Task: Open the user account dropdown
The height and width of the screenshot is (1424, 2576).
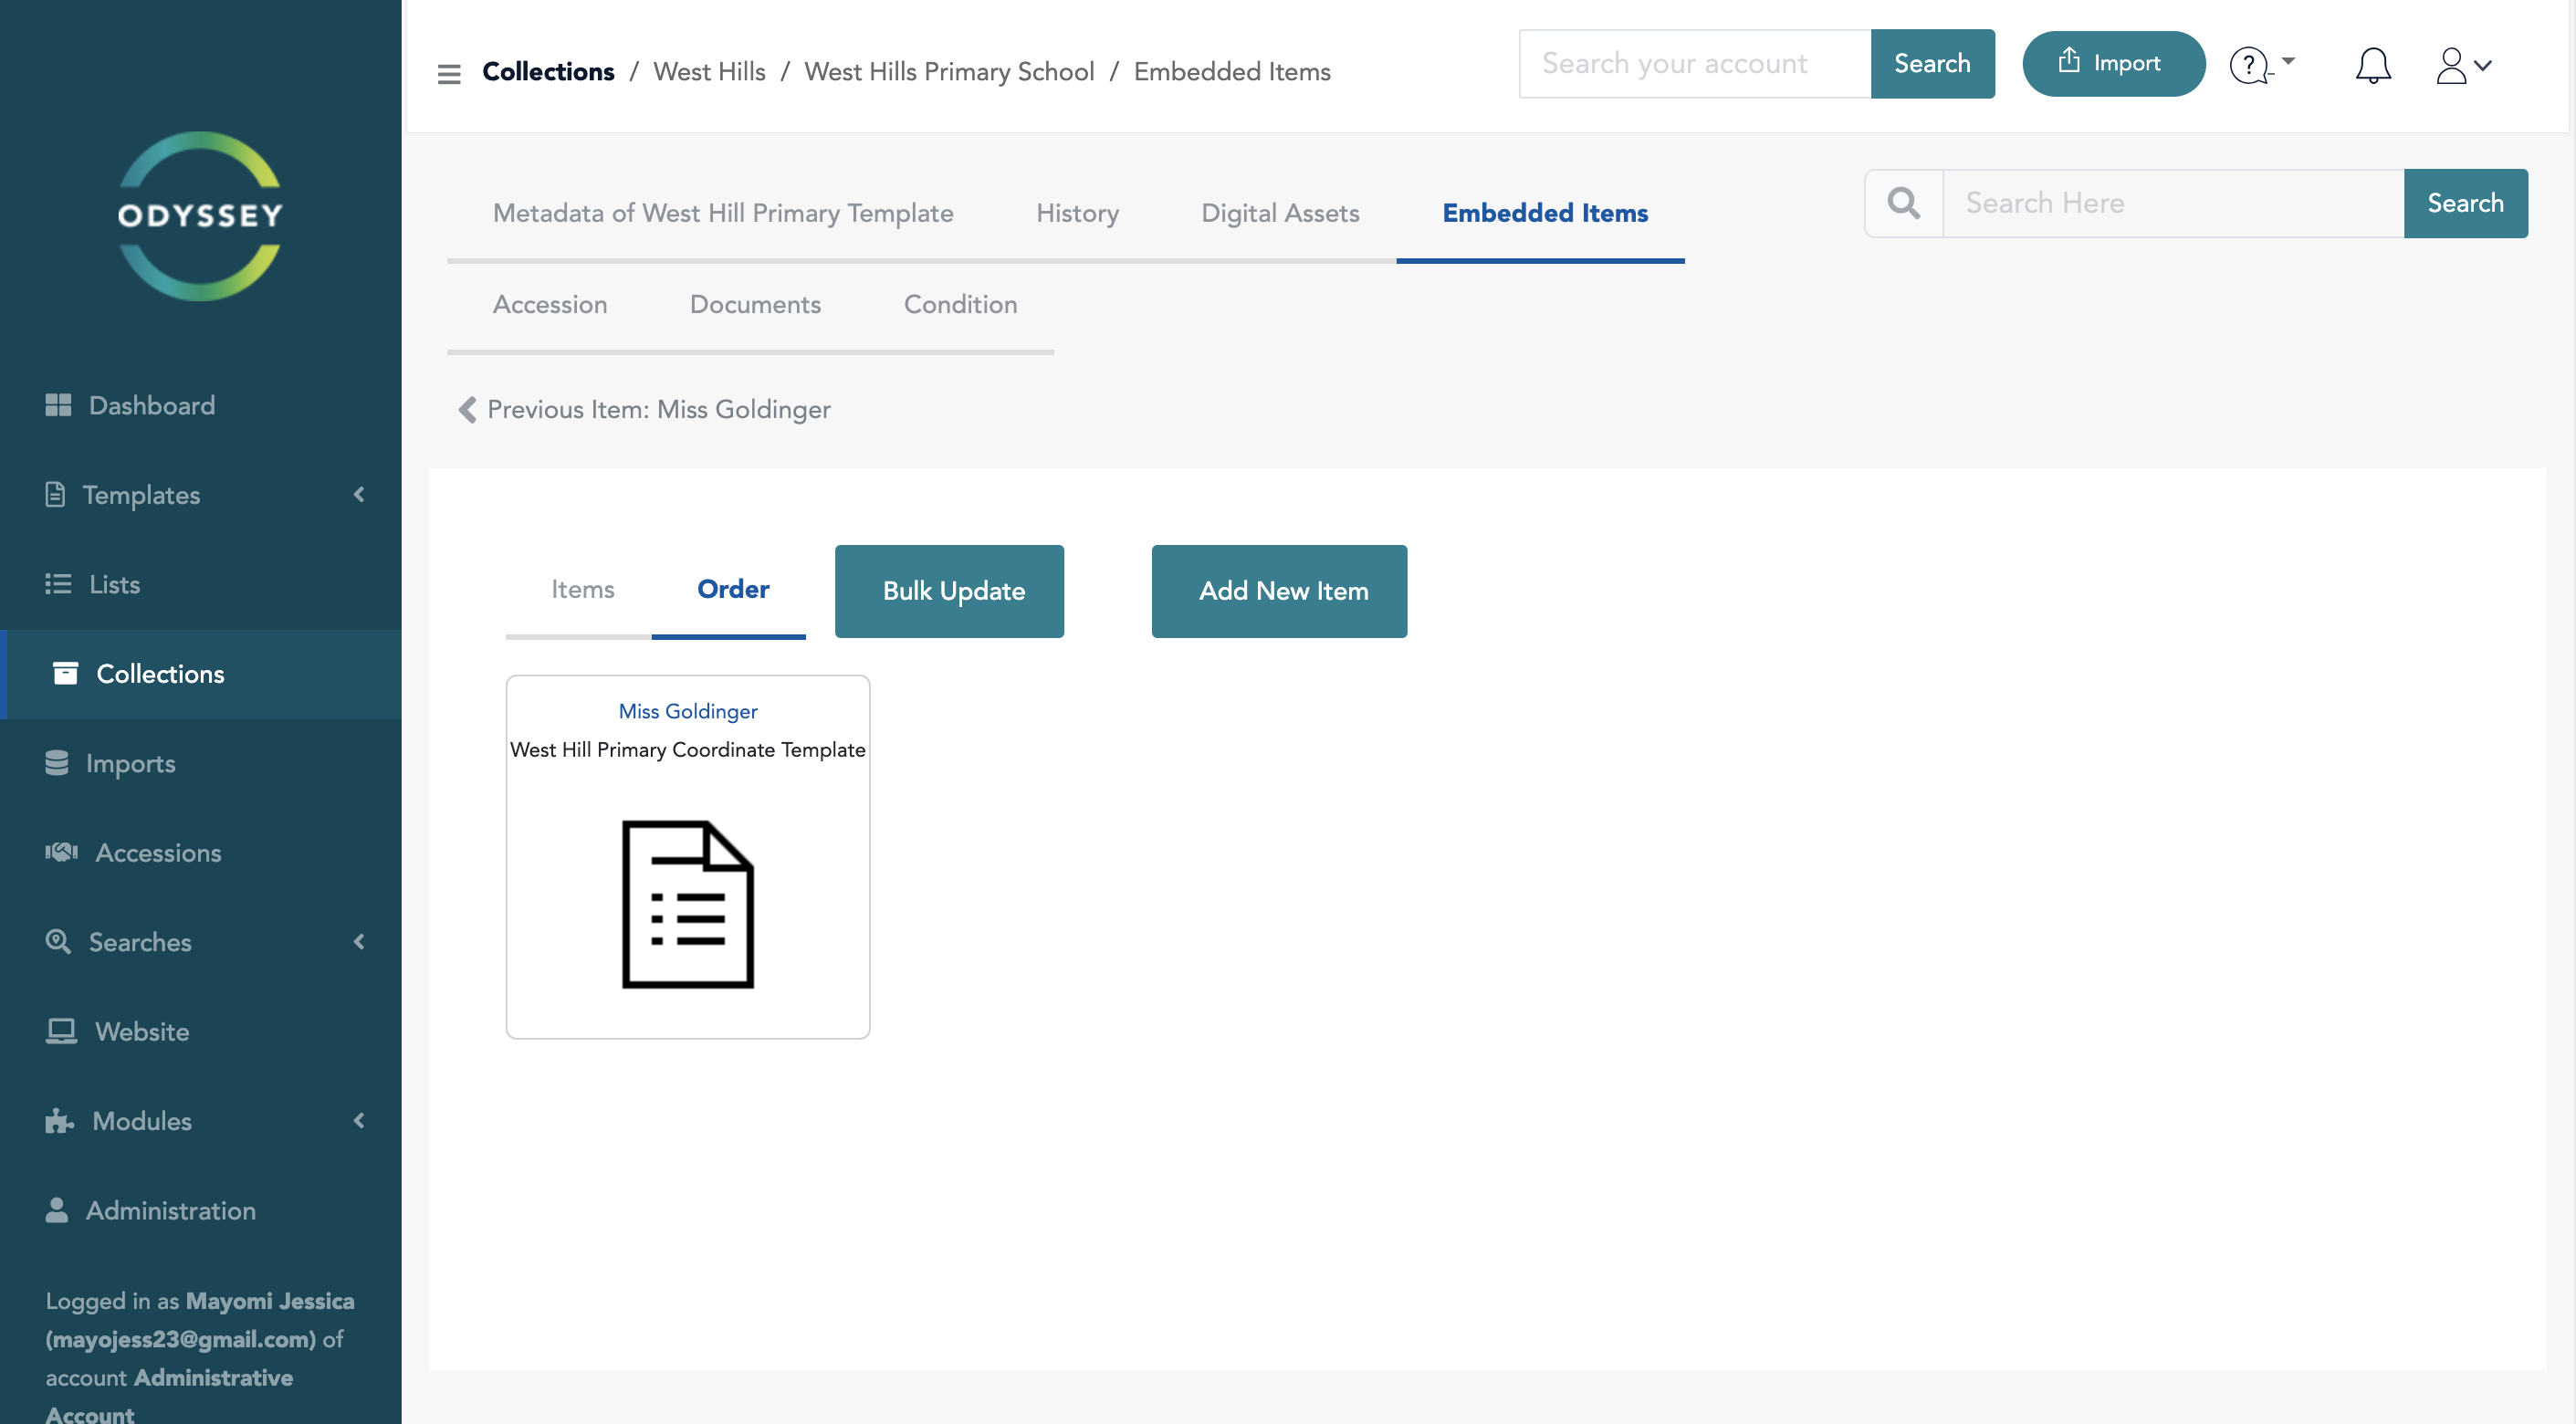Action: point(2462,65)
